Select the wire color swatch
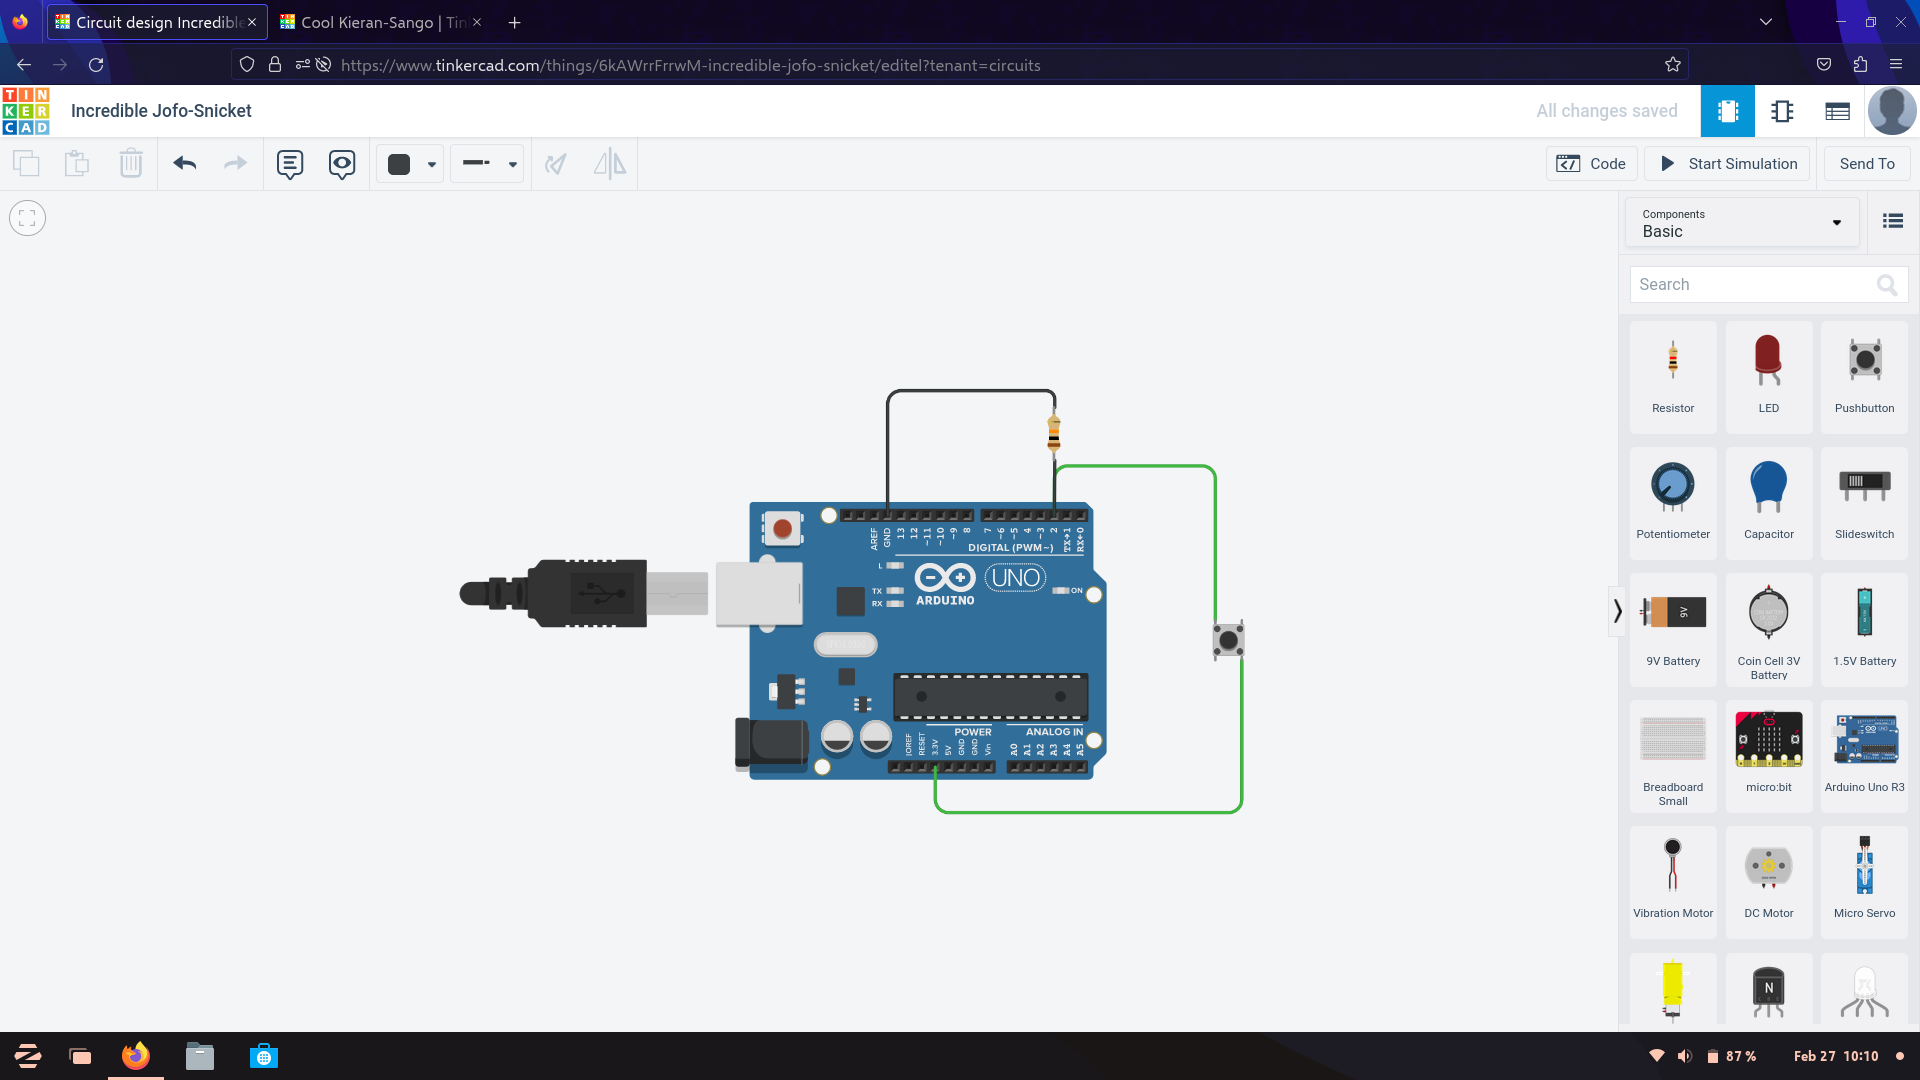This screenshot has height=1080, width=1920. click(x=400, y=164)
